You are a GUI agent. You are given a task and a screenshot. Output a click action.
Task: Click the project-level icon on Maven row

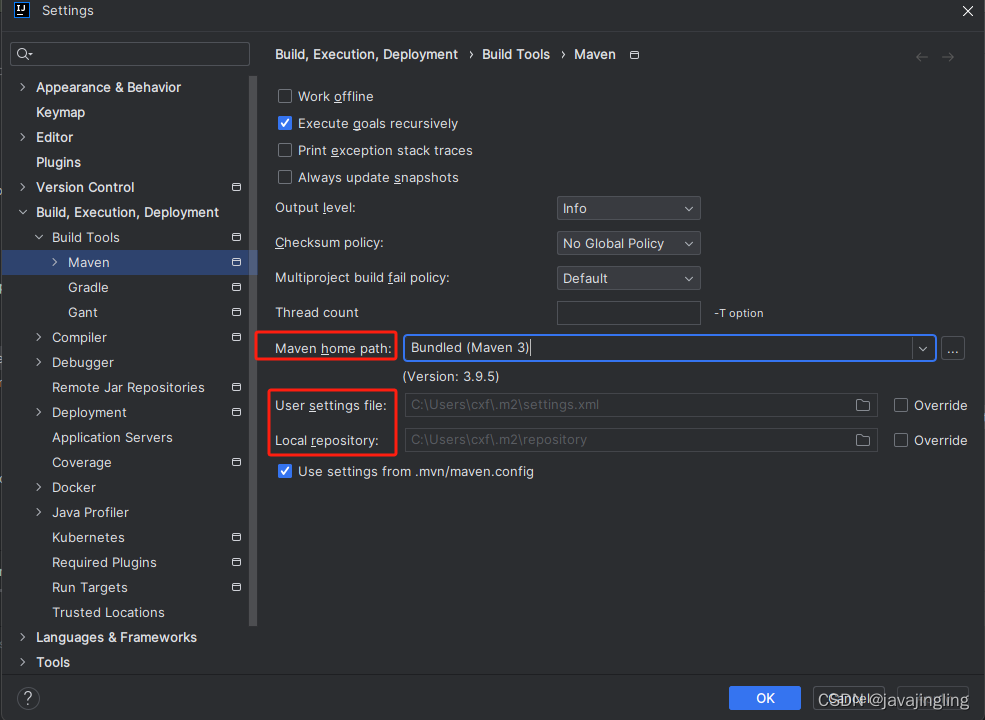coord(236,262)
